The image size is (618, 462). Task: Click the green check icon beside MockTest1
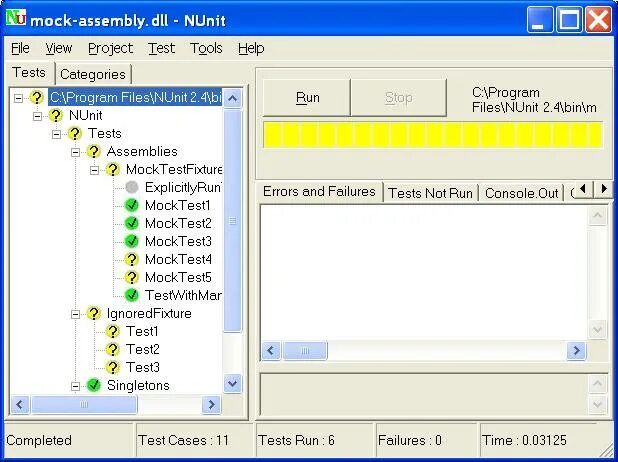point(132,205)
